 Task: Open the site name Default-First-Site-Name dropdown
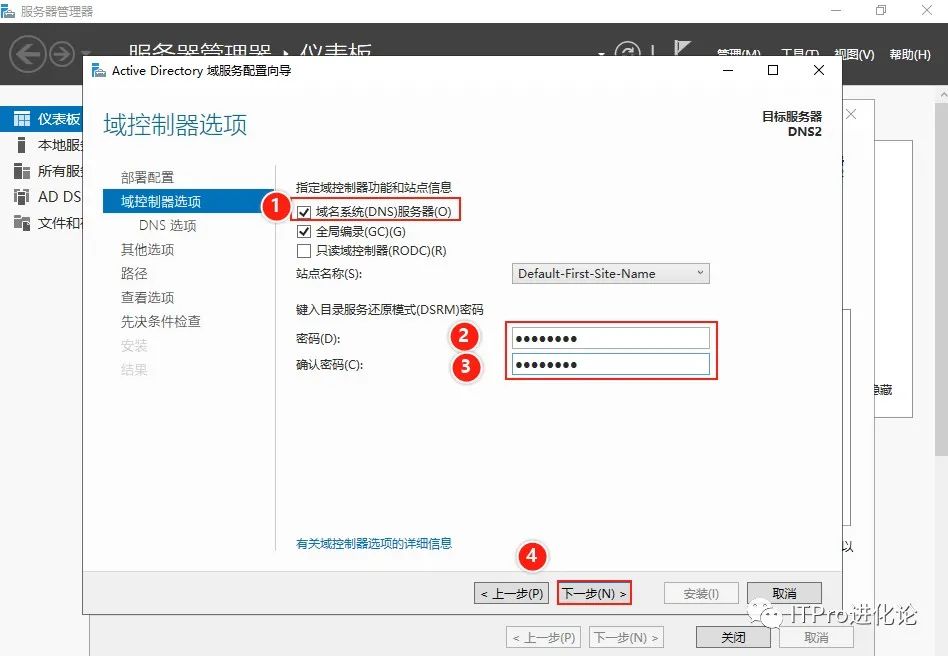[610, 273]
